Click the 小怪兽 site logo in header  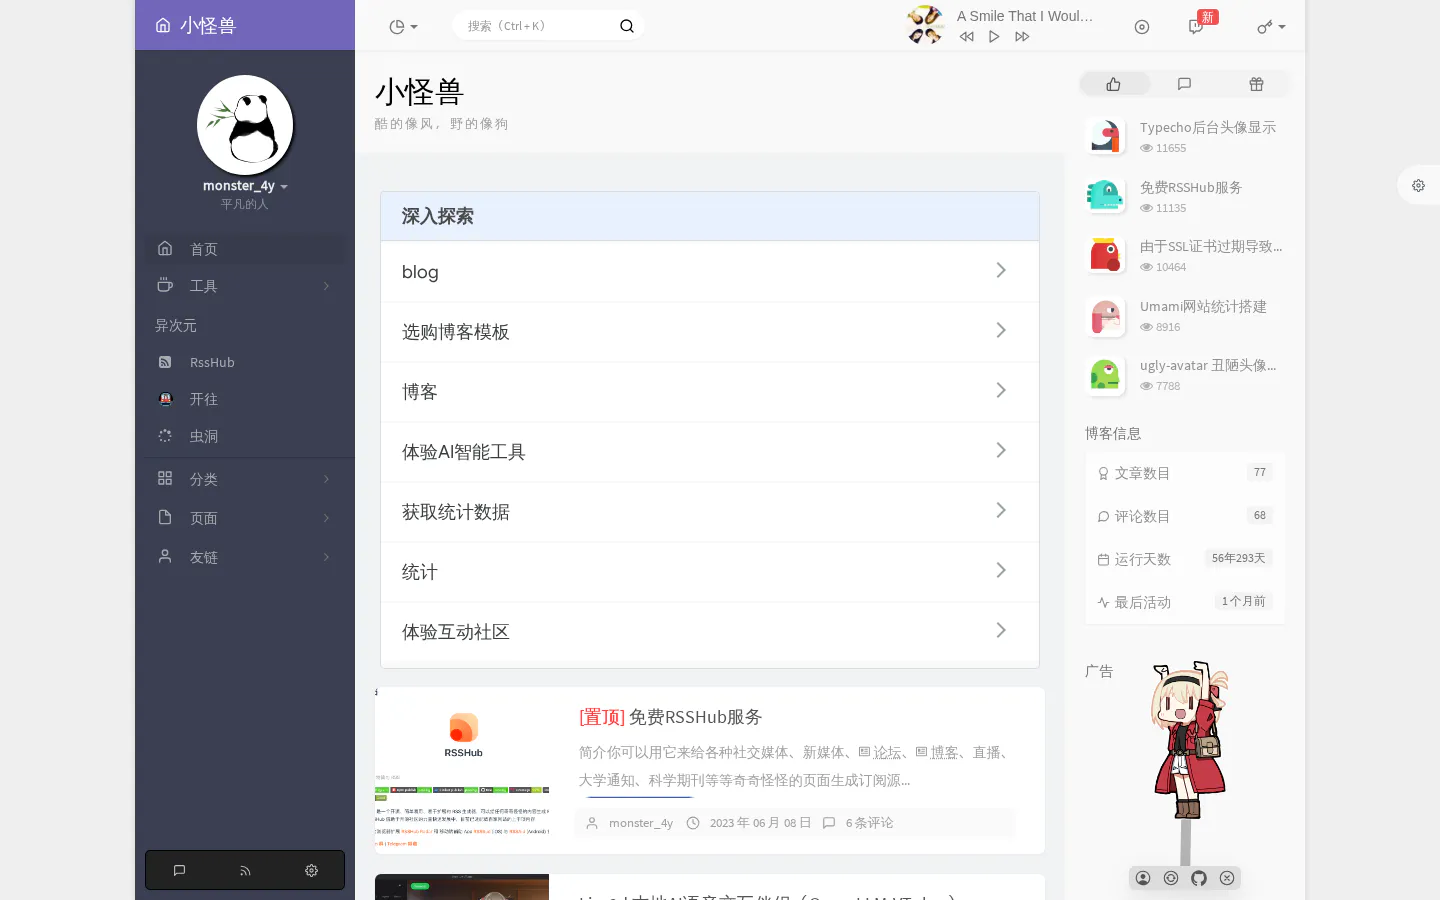[x=196, y=25]
